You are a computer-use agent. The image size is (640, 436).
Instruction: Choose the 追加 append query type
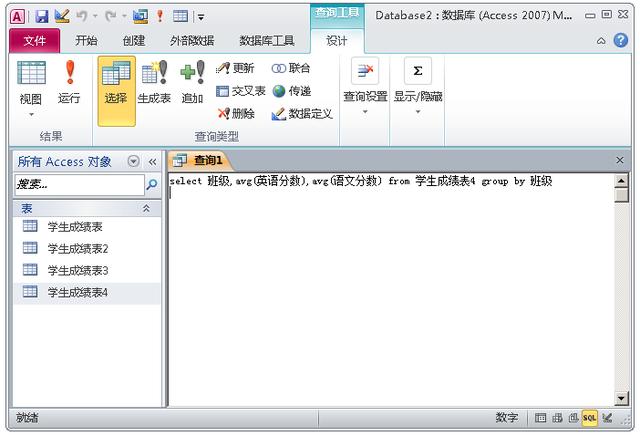coord(192,83)
